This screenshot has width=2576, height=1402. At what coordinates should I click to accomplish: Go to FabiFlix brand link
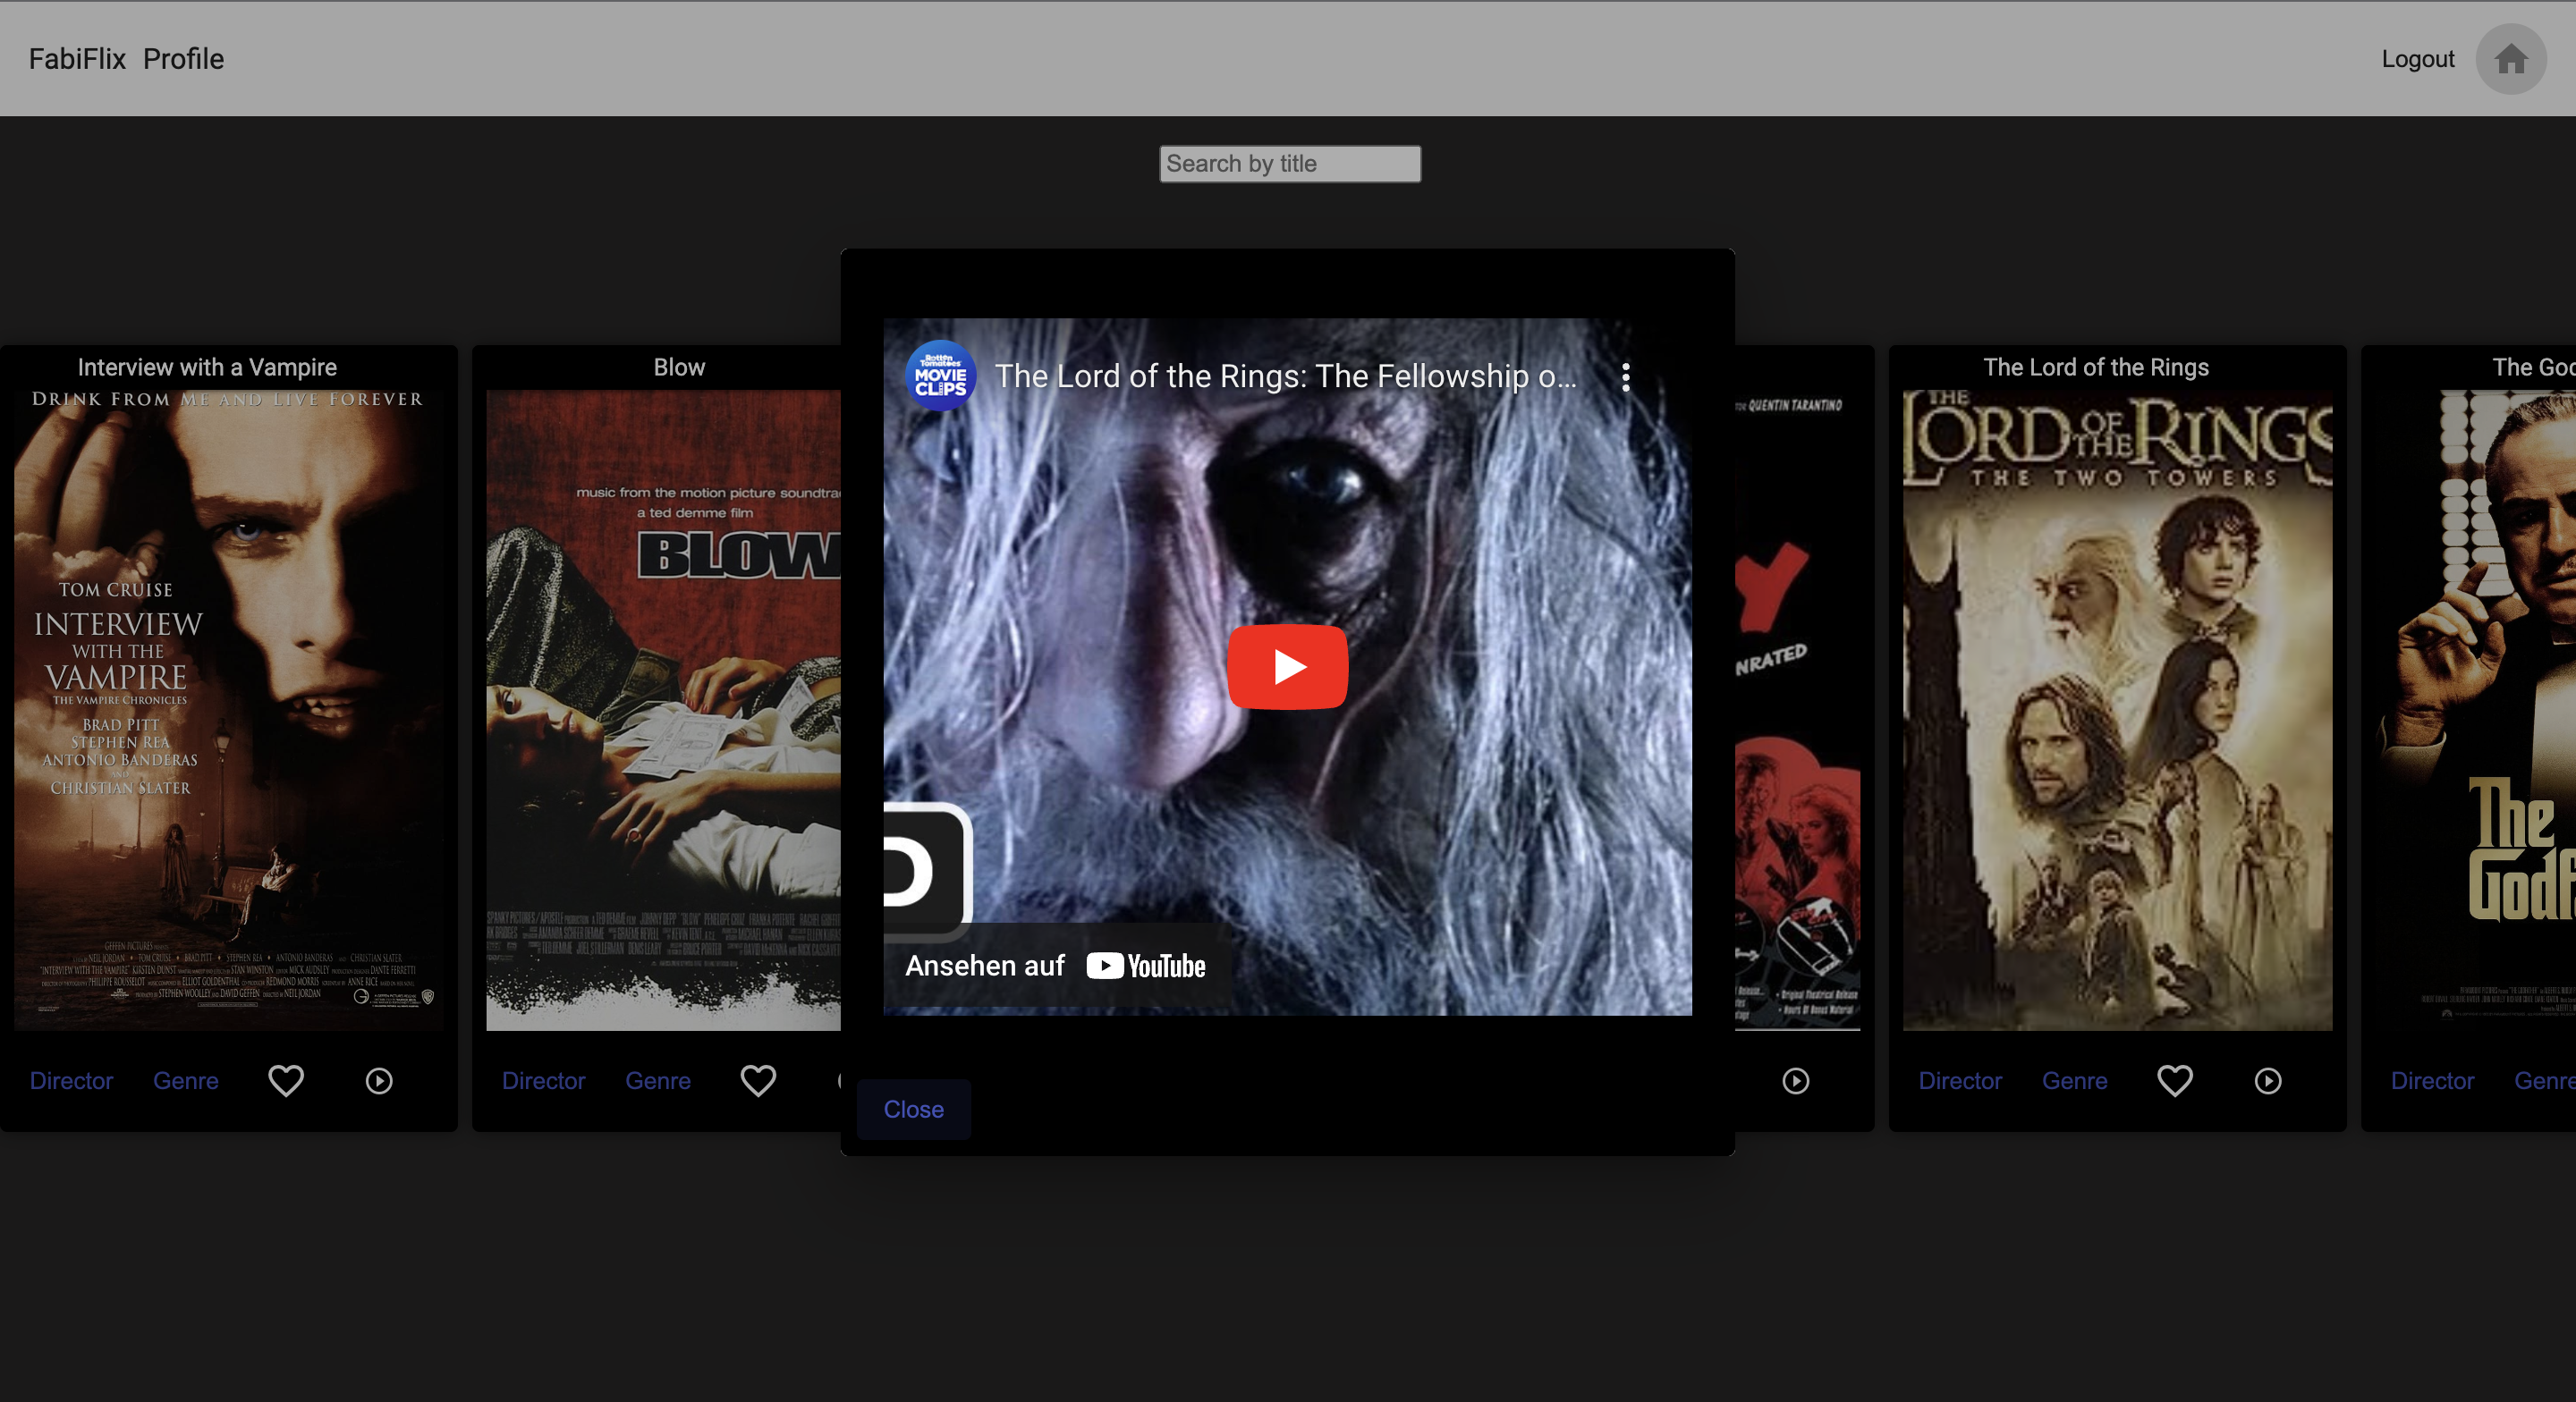pyautogui.click(x=77, y=59)
